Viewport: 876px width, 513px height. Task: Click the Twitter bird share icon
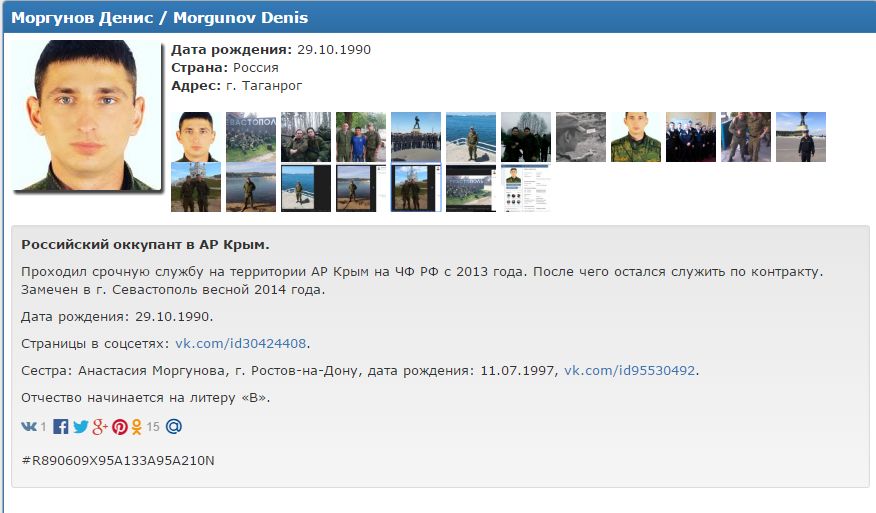point(80,427)
